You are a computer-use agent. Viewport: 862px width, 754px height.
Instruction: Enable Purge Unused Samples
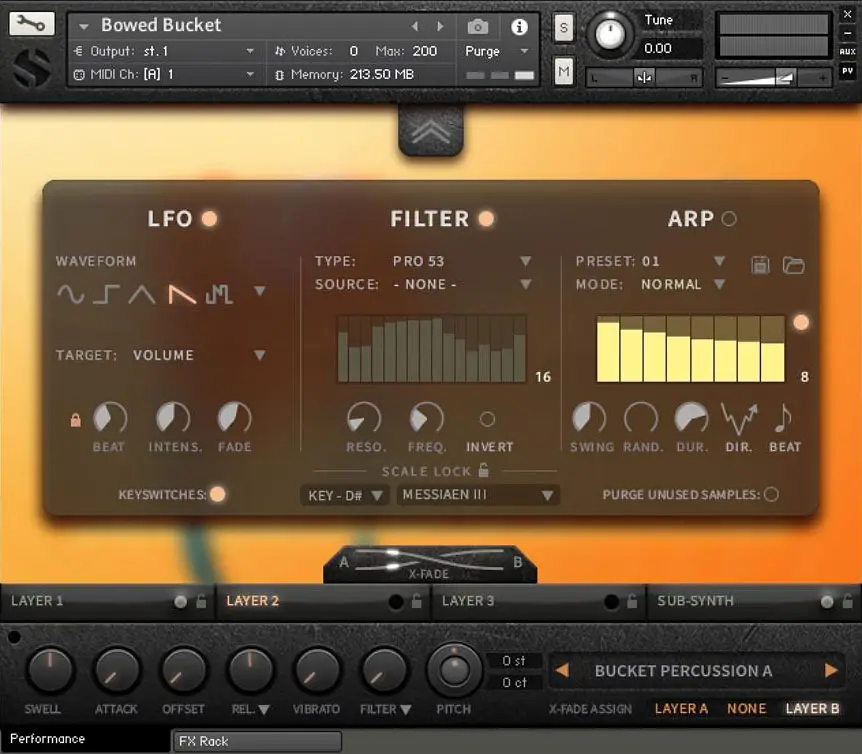[771, 494]
